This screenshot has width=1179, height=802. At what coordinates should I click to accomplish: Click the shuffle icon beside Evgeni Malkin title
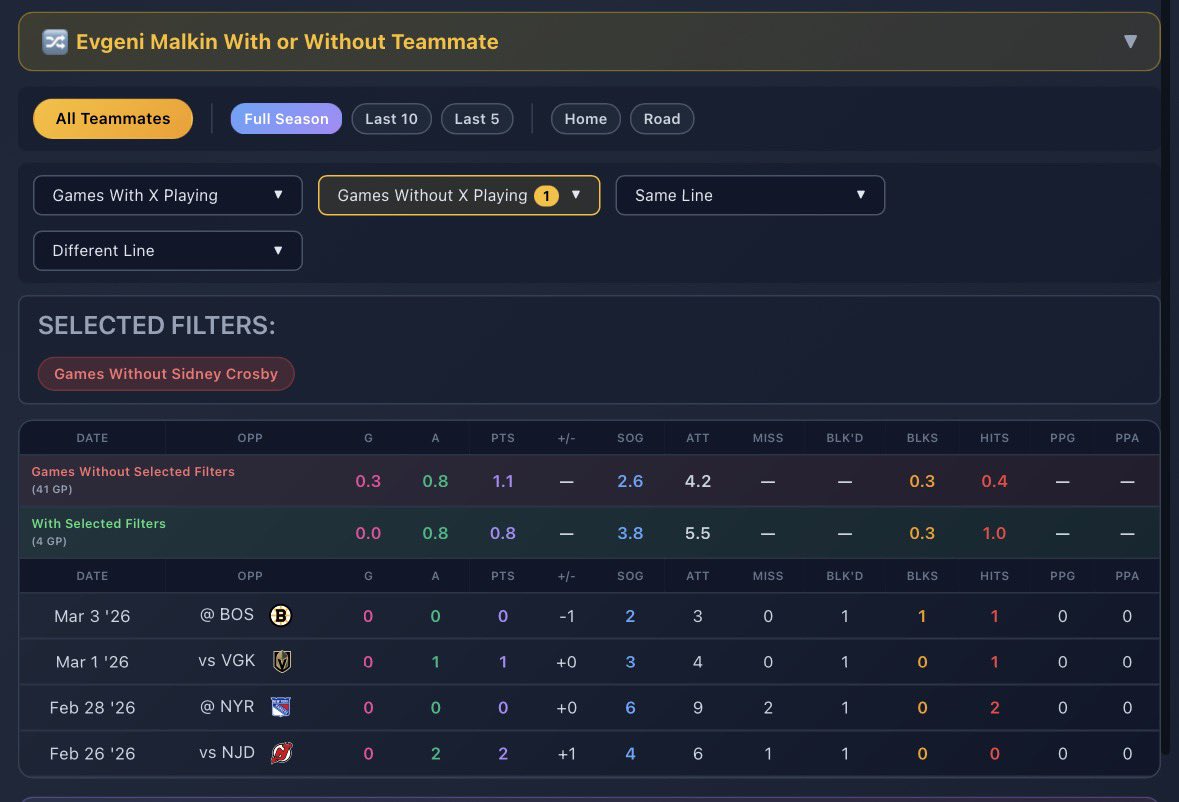tap(55, 41)
